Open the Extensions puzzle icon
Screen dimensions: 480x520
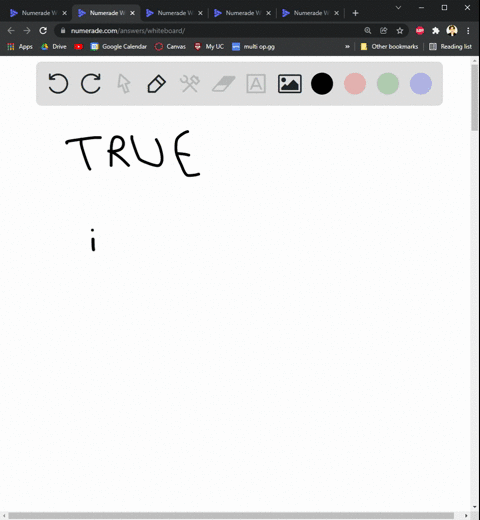pyautogui.click(x=436, y=31)
